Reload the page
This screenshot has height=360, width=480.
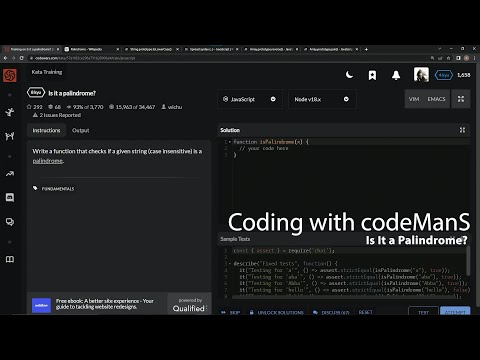coord(22,58)
